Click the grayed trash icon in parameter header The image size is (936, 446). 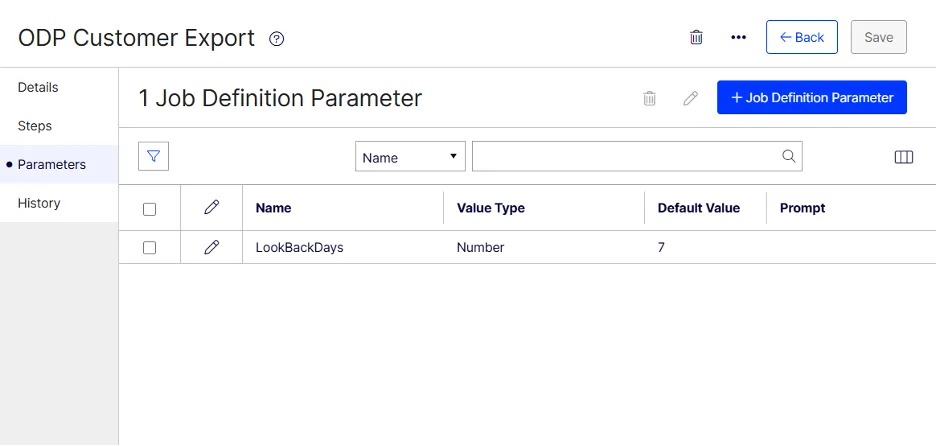[649, 98]
